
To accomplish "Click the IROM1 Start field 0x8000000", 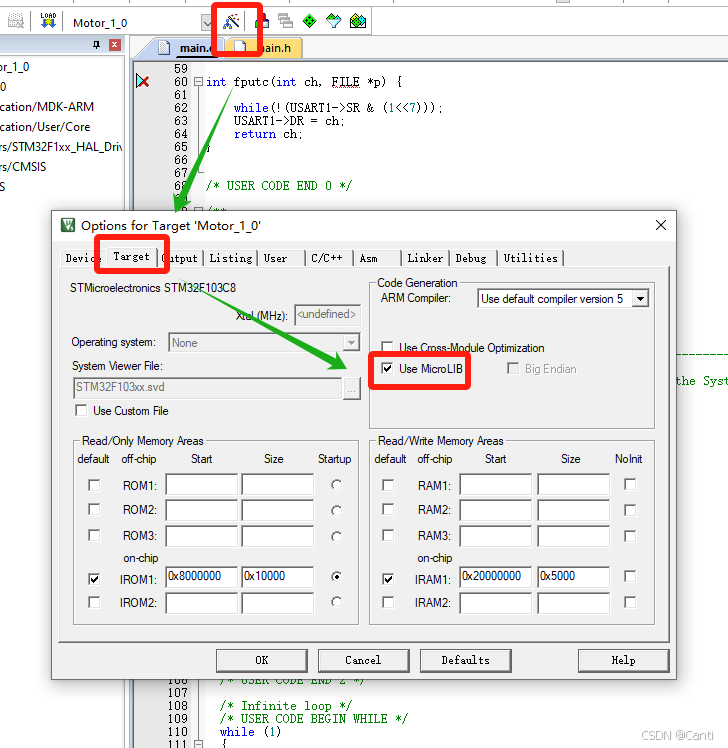I will click(x=201, y=577).
